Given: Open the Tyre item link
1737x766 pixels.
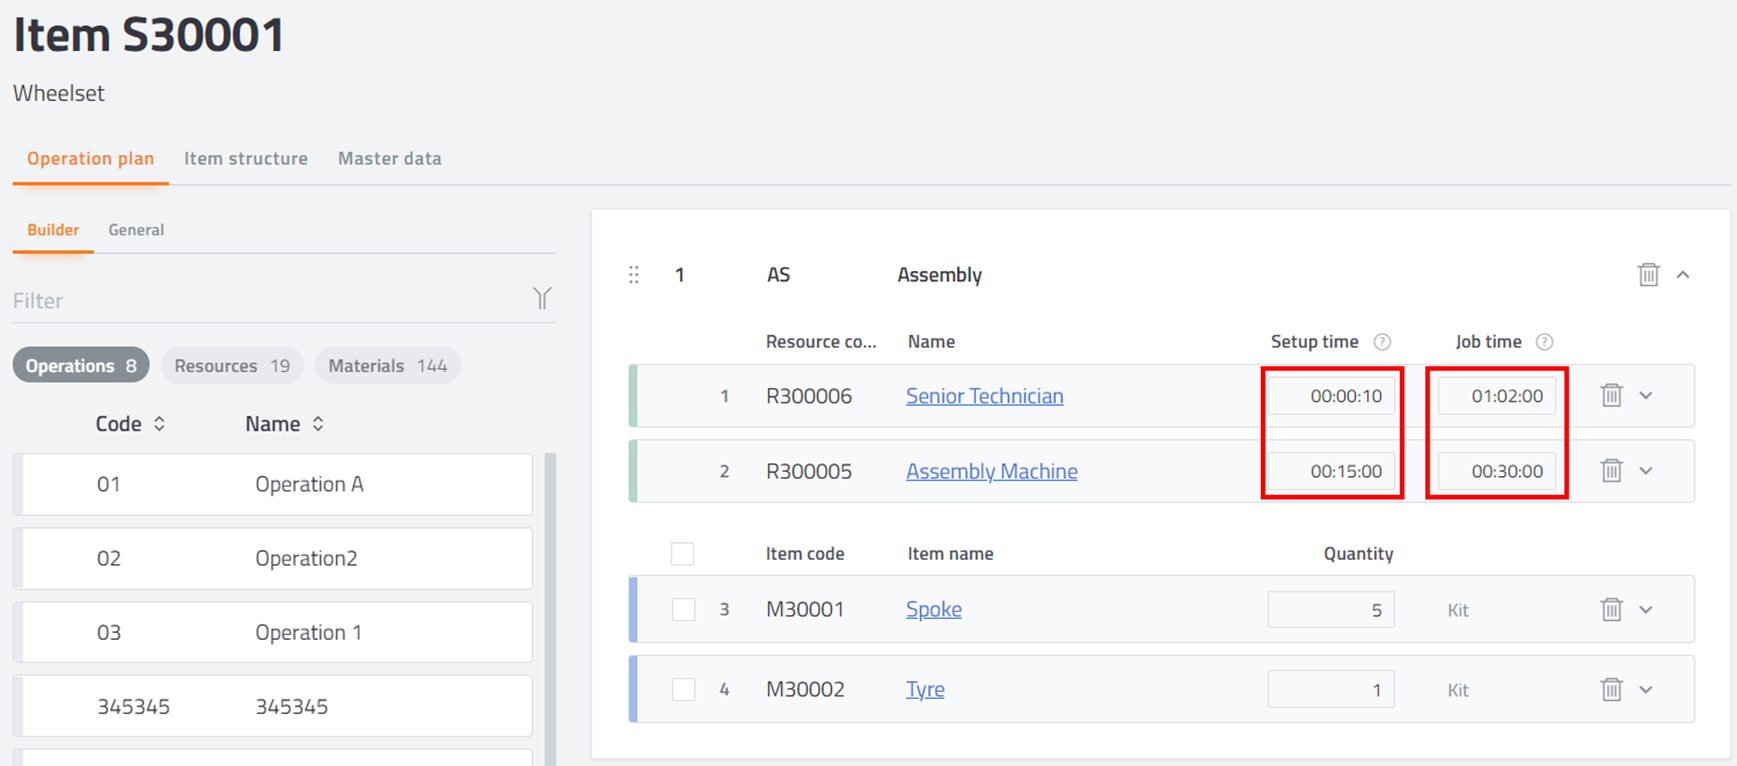Looking at the screenshot, I should pos(925,689).
